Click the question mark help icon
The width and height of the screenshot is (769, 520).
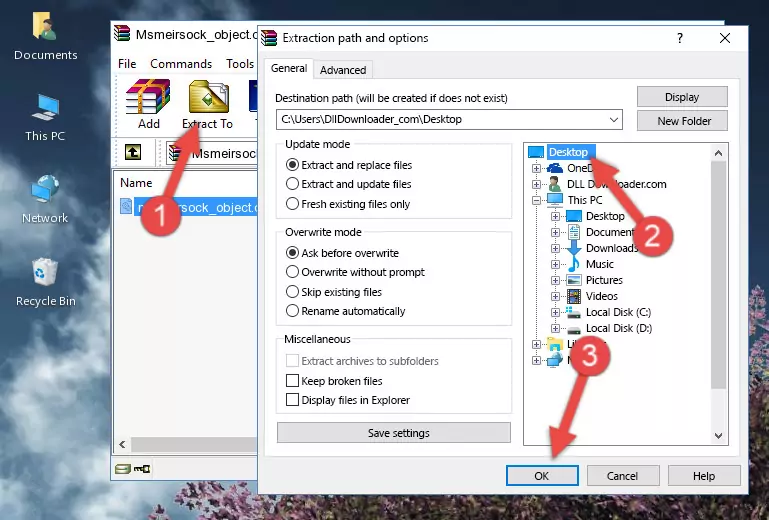point(680,38)
